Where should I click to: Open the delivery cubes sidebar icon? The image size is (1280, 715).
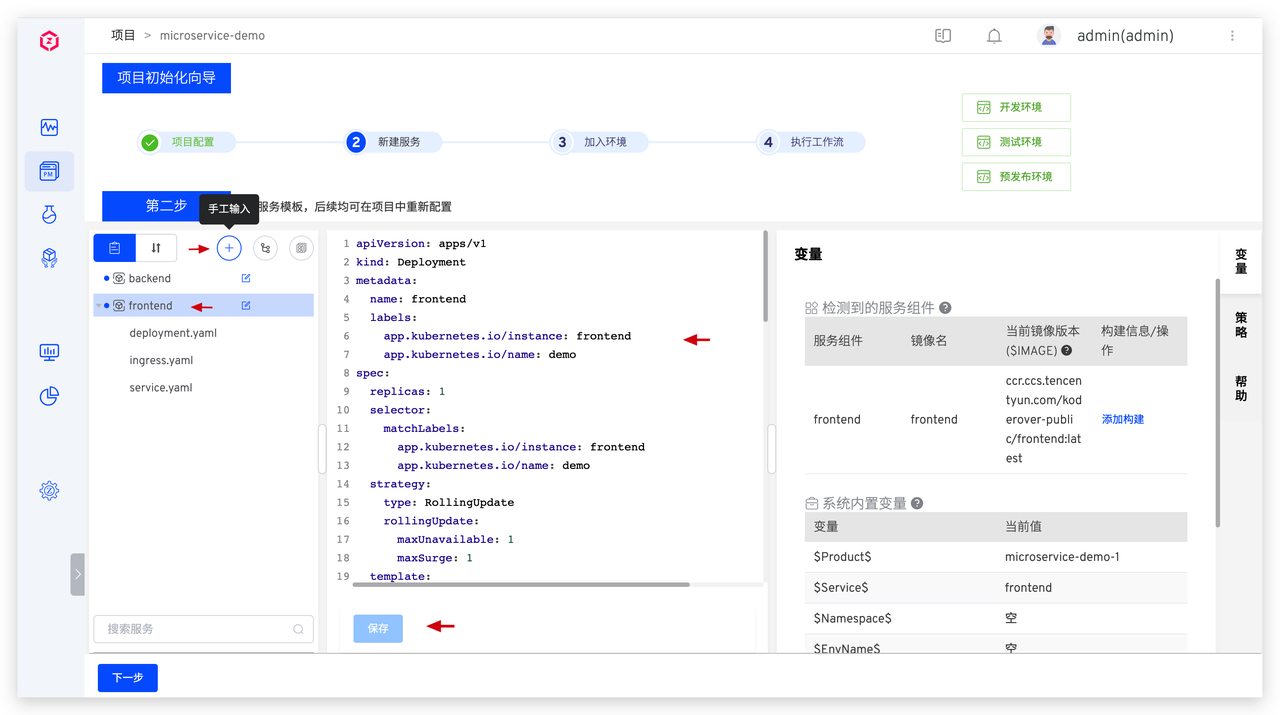tap(49, 258)
